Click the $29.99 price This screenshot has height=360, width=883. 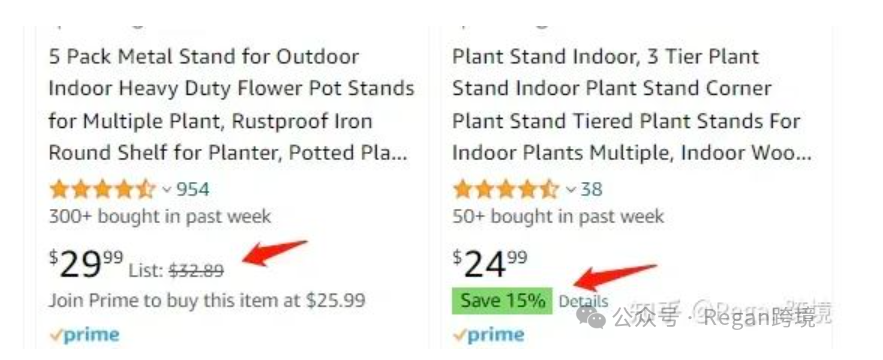pyautogui.click(x=86, y=264)
